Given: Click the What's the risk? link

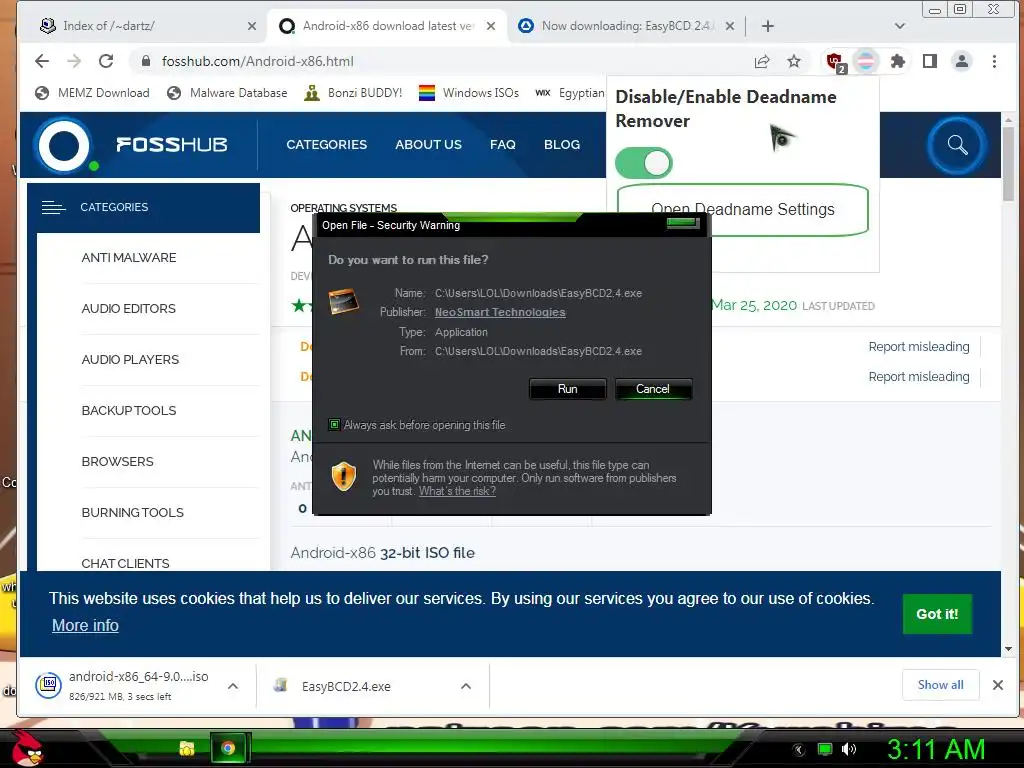Looking at the screenshot, I should pos(457,491).
